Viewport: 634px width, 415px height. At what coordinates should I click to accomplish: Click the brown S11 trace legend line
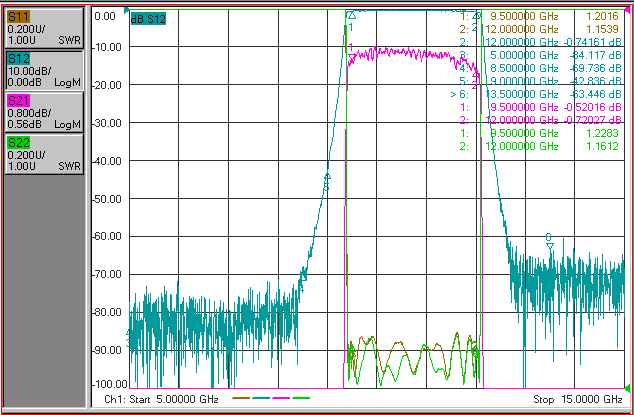point(241,398)
